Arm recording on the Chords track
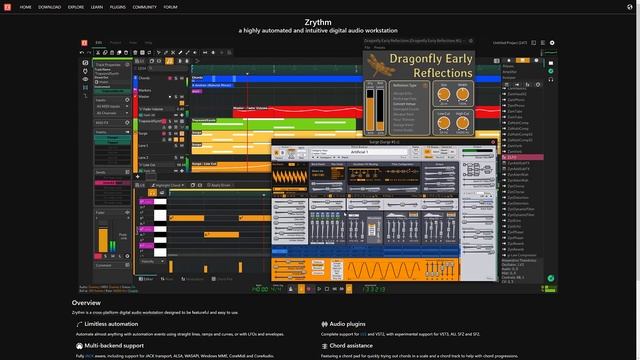Image resolution: width=640 pixels, height=360 pixels. [170, 78]
